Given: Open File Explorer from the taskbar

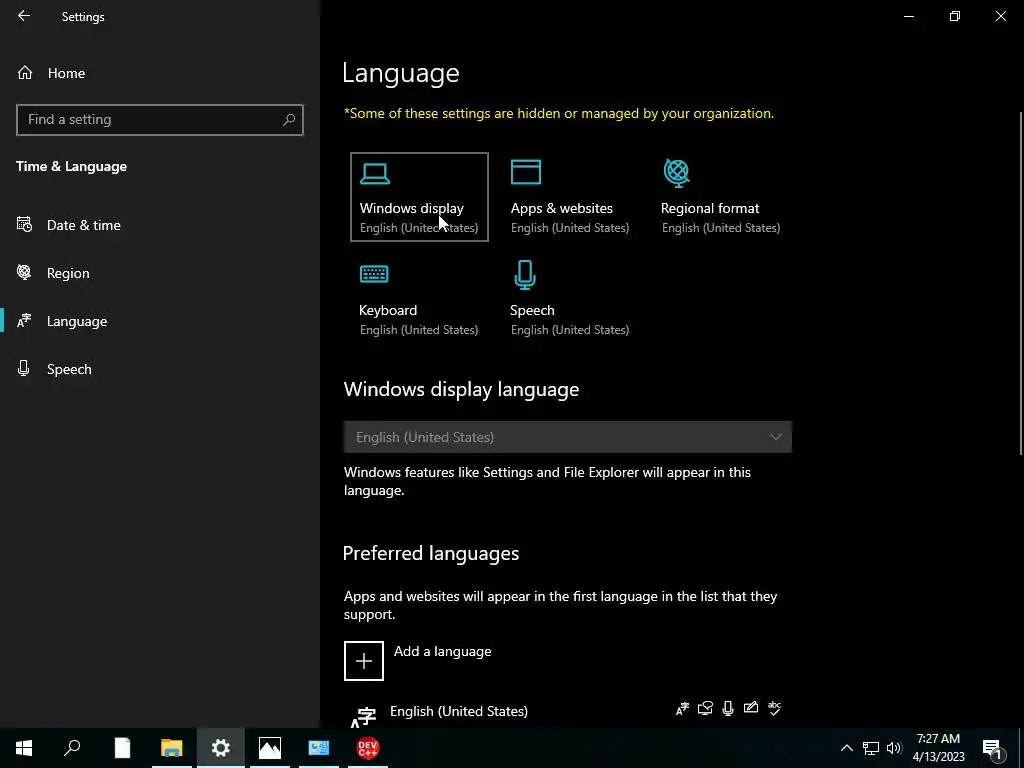Looking at the screenshot, I should [172, 748].
